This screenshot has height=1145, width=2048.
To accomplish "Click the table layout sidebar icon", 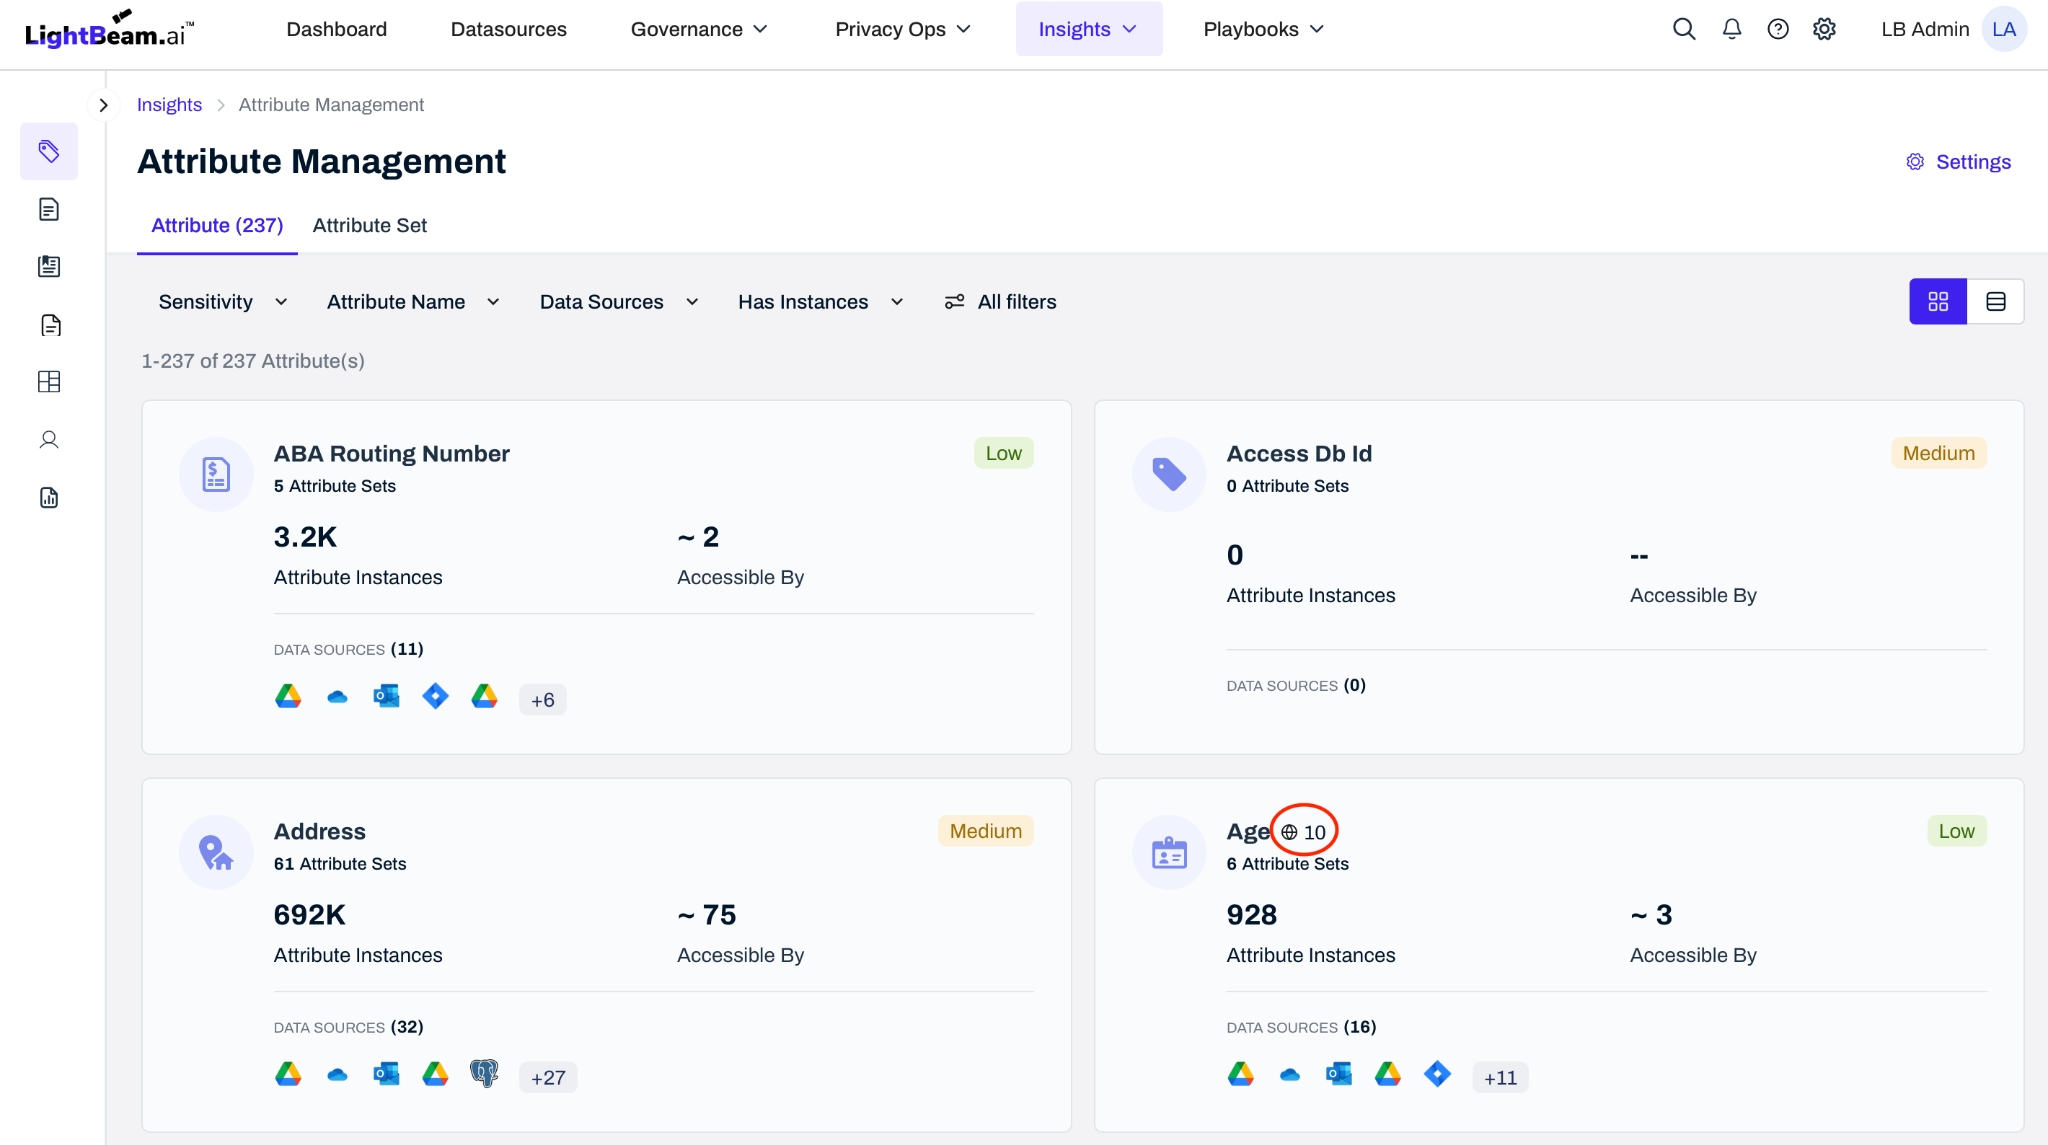I will pyautogui.click(x=49, y=382).
